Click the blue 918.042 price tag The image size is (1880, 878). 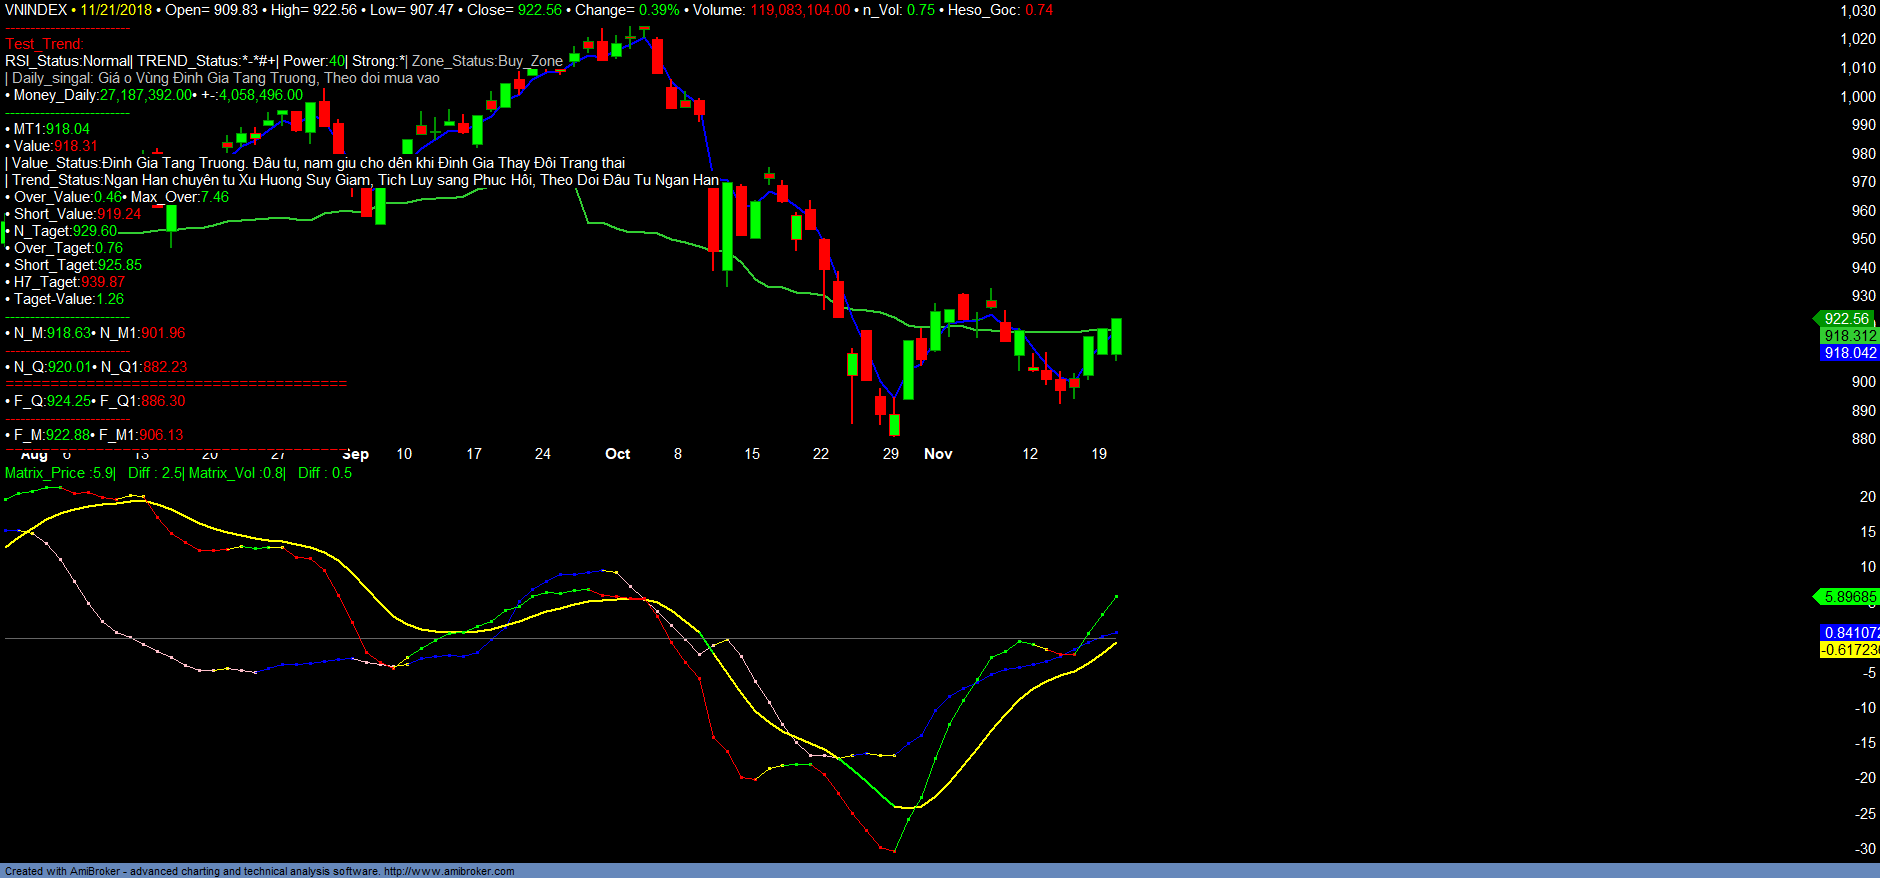(x=1849, y=353)
